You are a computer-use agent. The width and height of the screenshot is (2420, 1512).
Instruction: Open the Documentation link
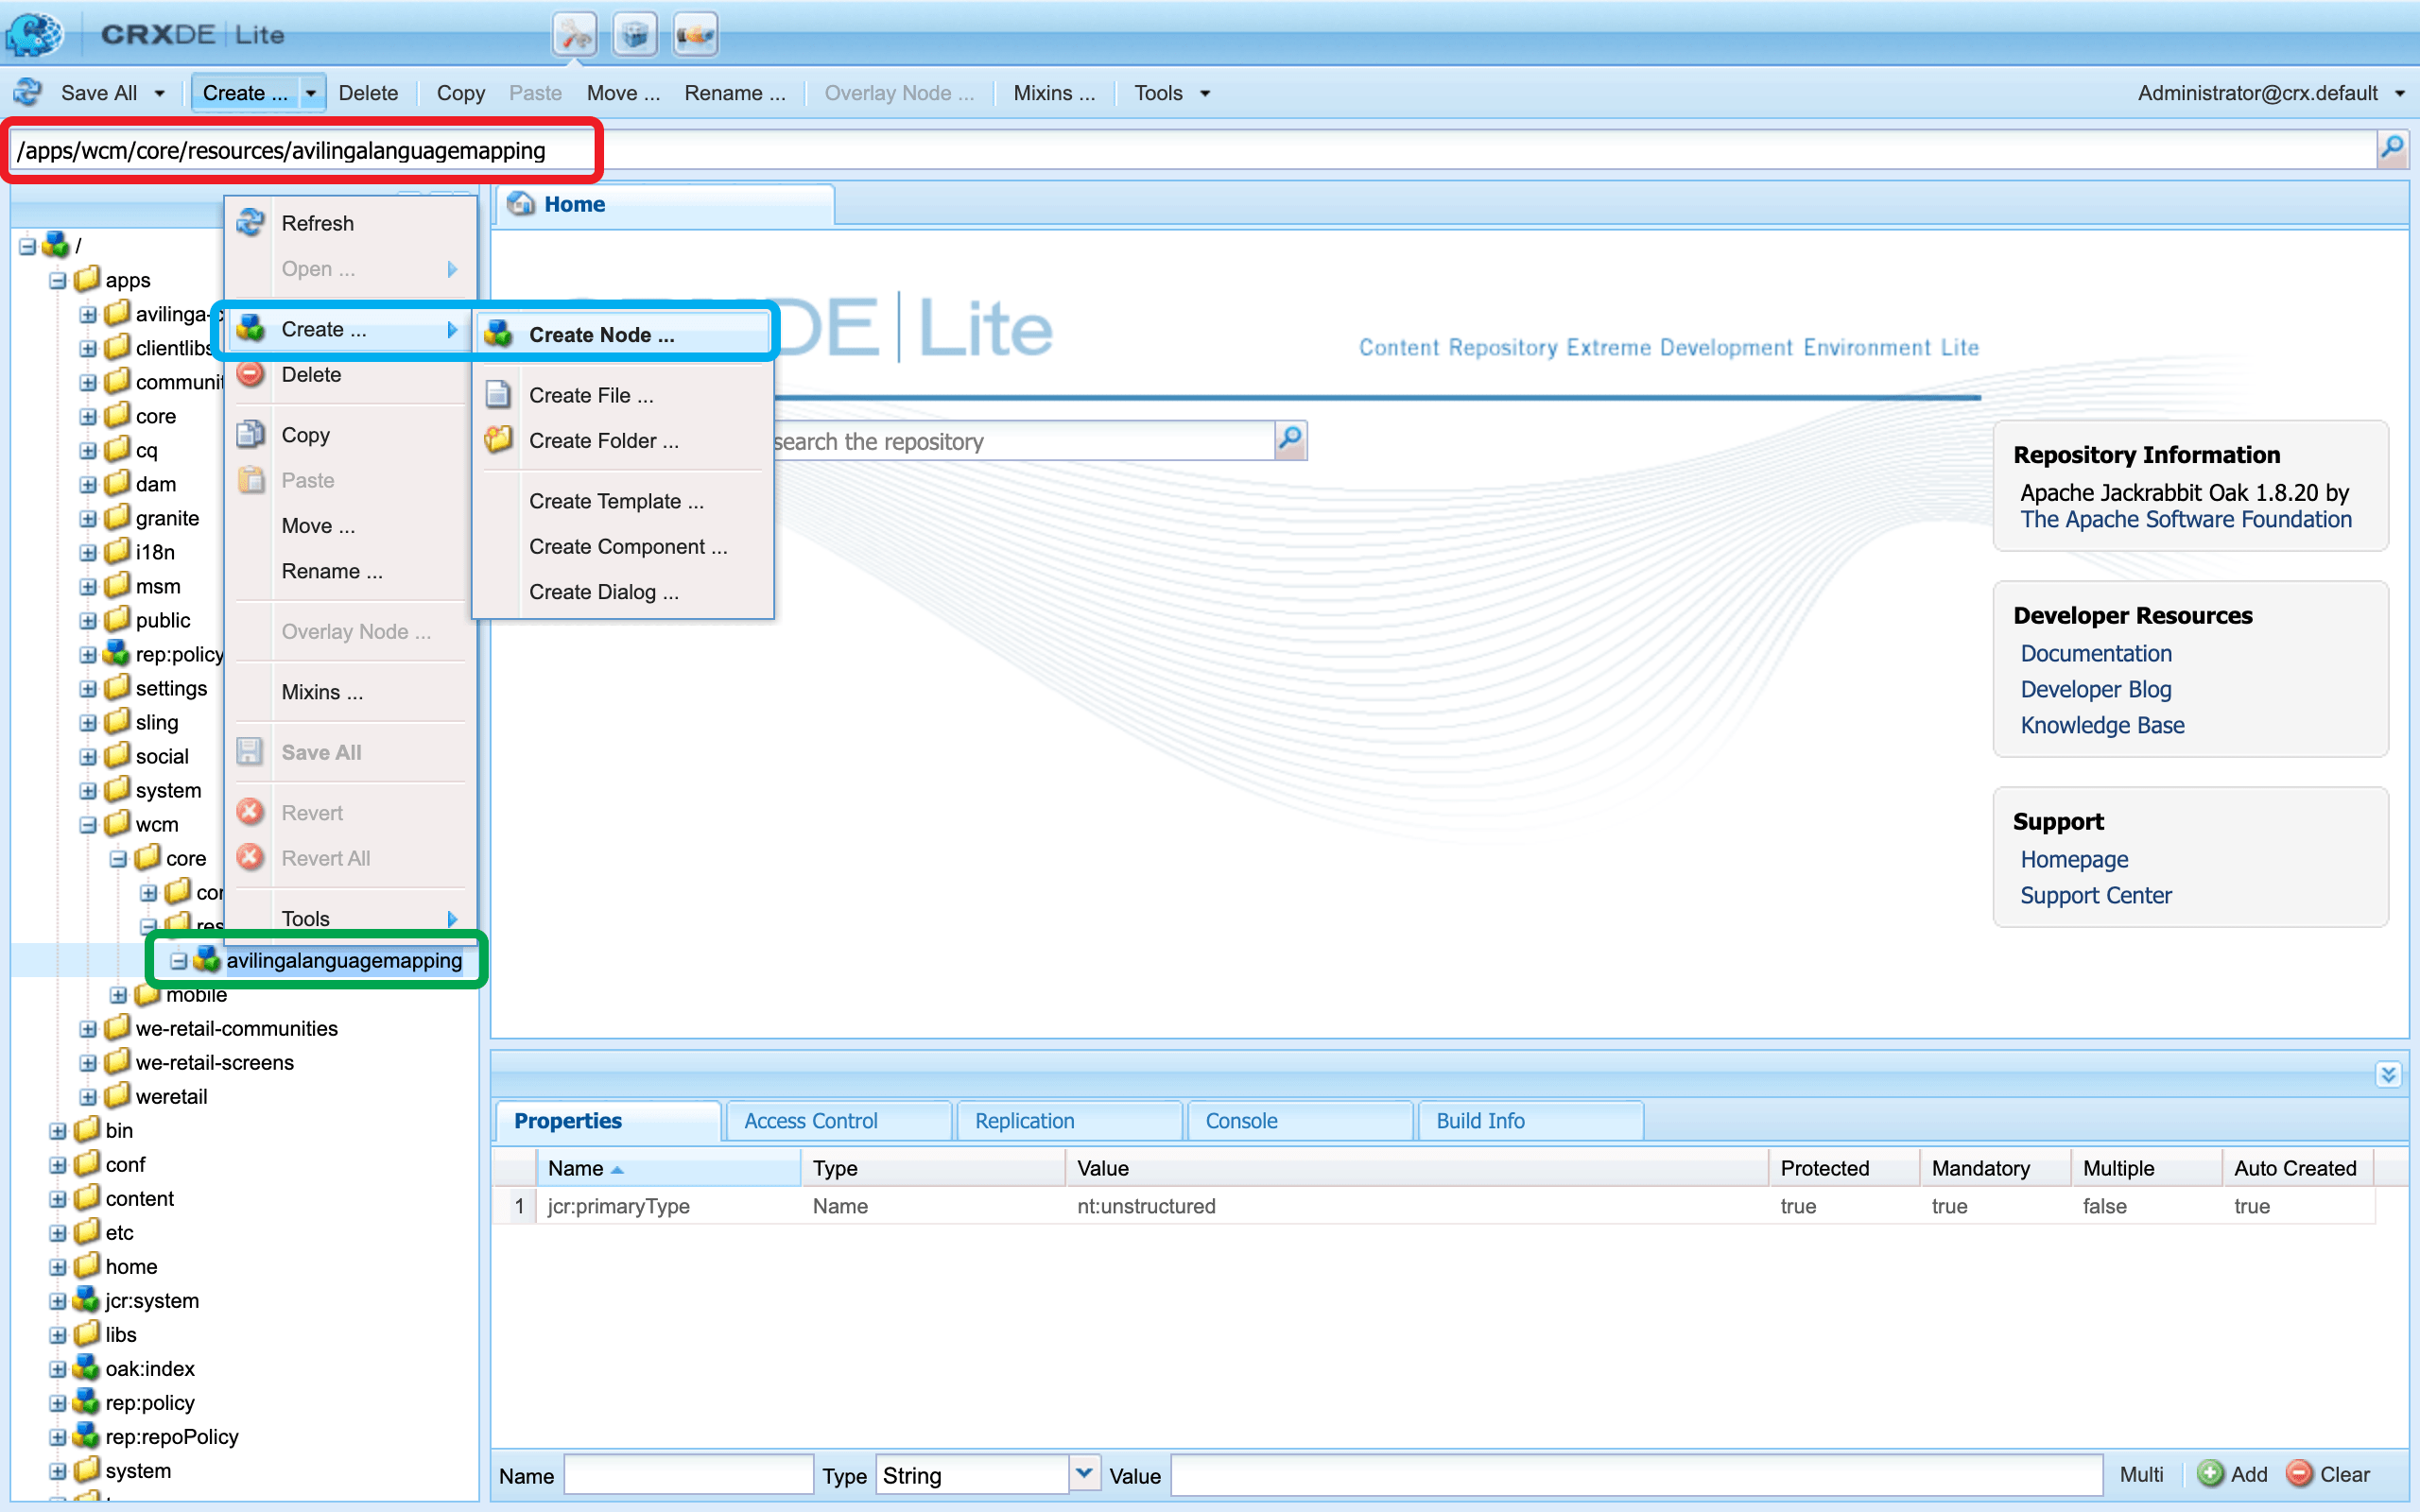click(2095, 653)
